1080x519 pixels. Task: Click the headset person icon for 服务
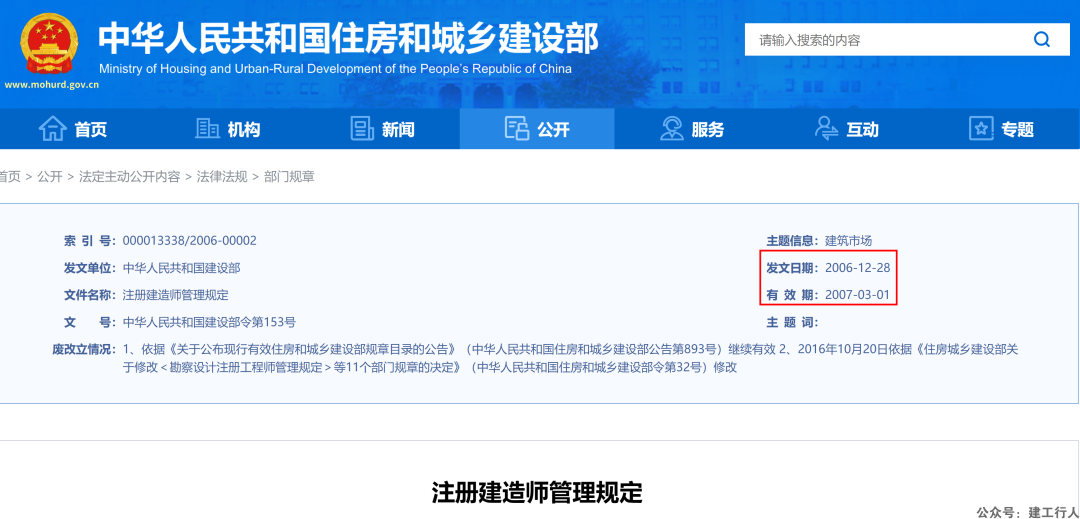pos(671,129)
